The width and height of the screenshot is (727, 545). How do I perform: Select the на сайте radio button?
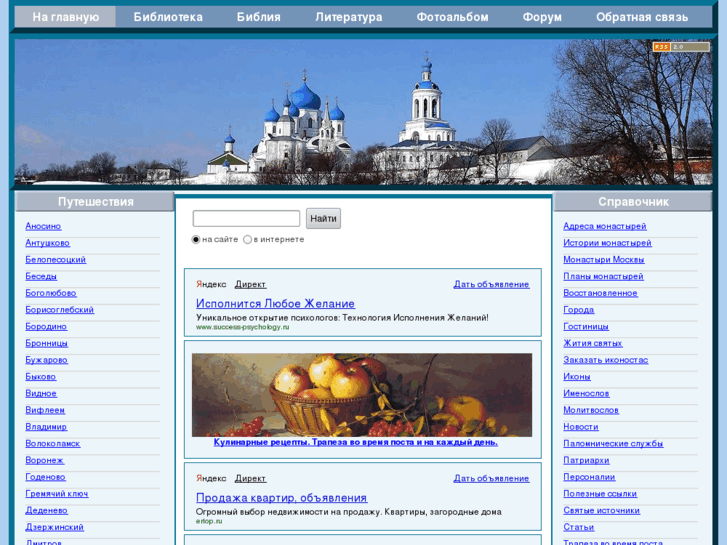click(x=196, y=239)
